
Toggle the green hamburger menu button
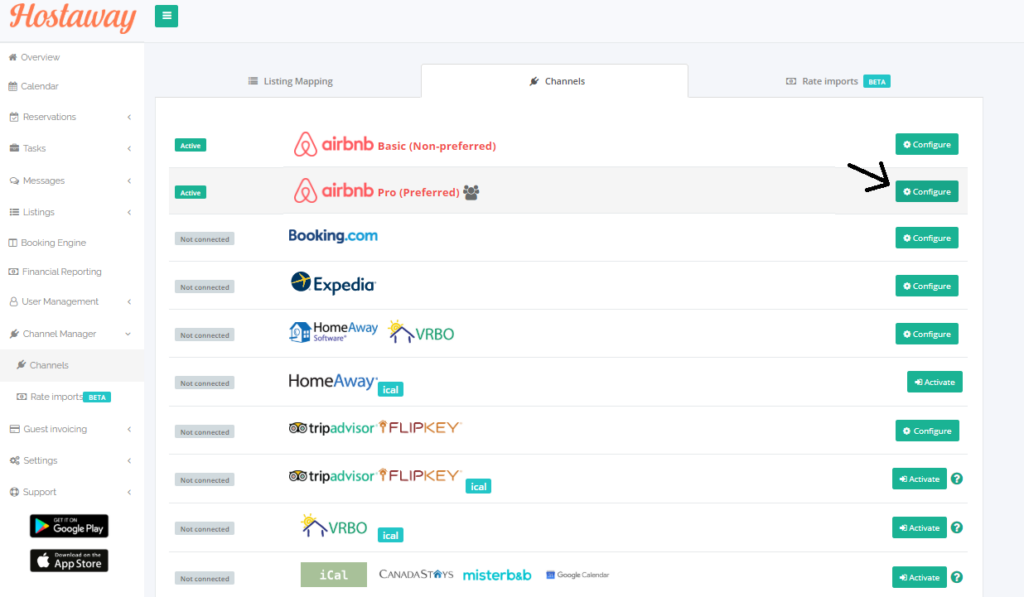click(167, 16)
